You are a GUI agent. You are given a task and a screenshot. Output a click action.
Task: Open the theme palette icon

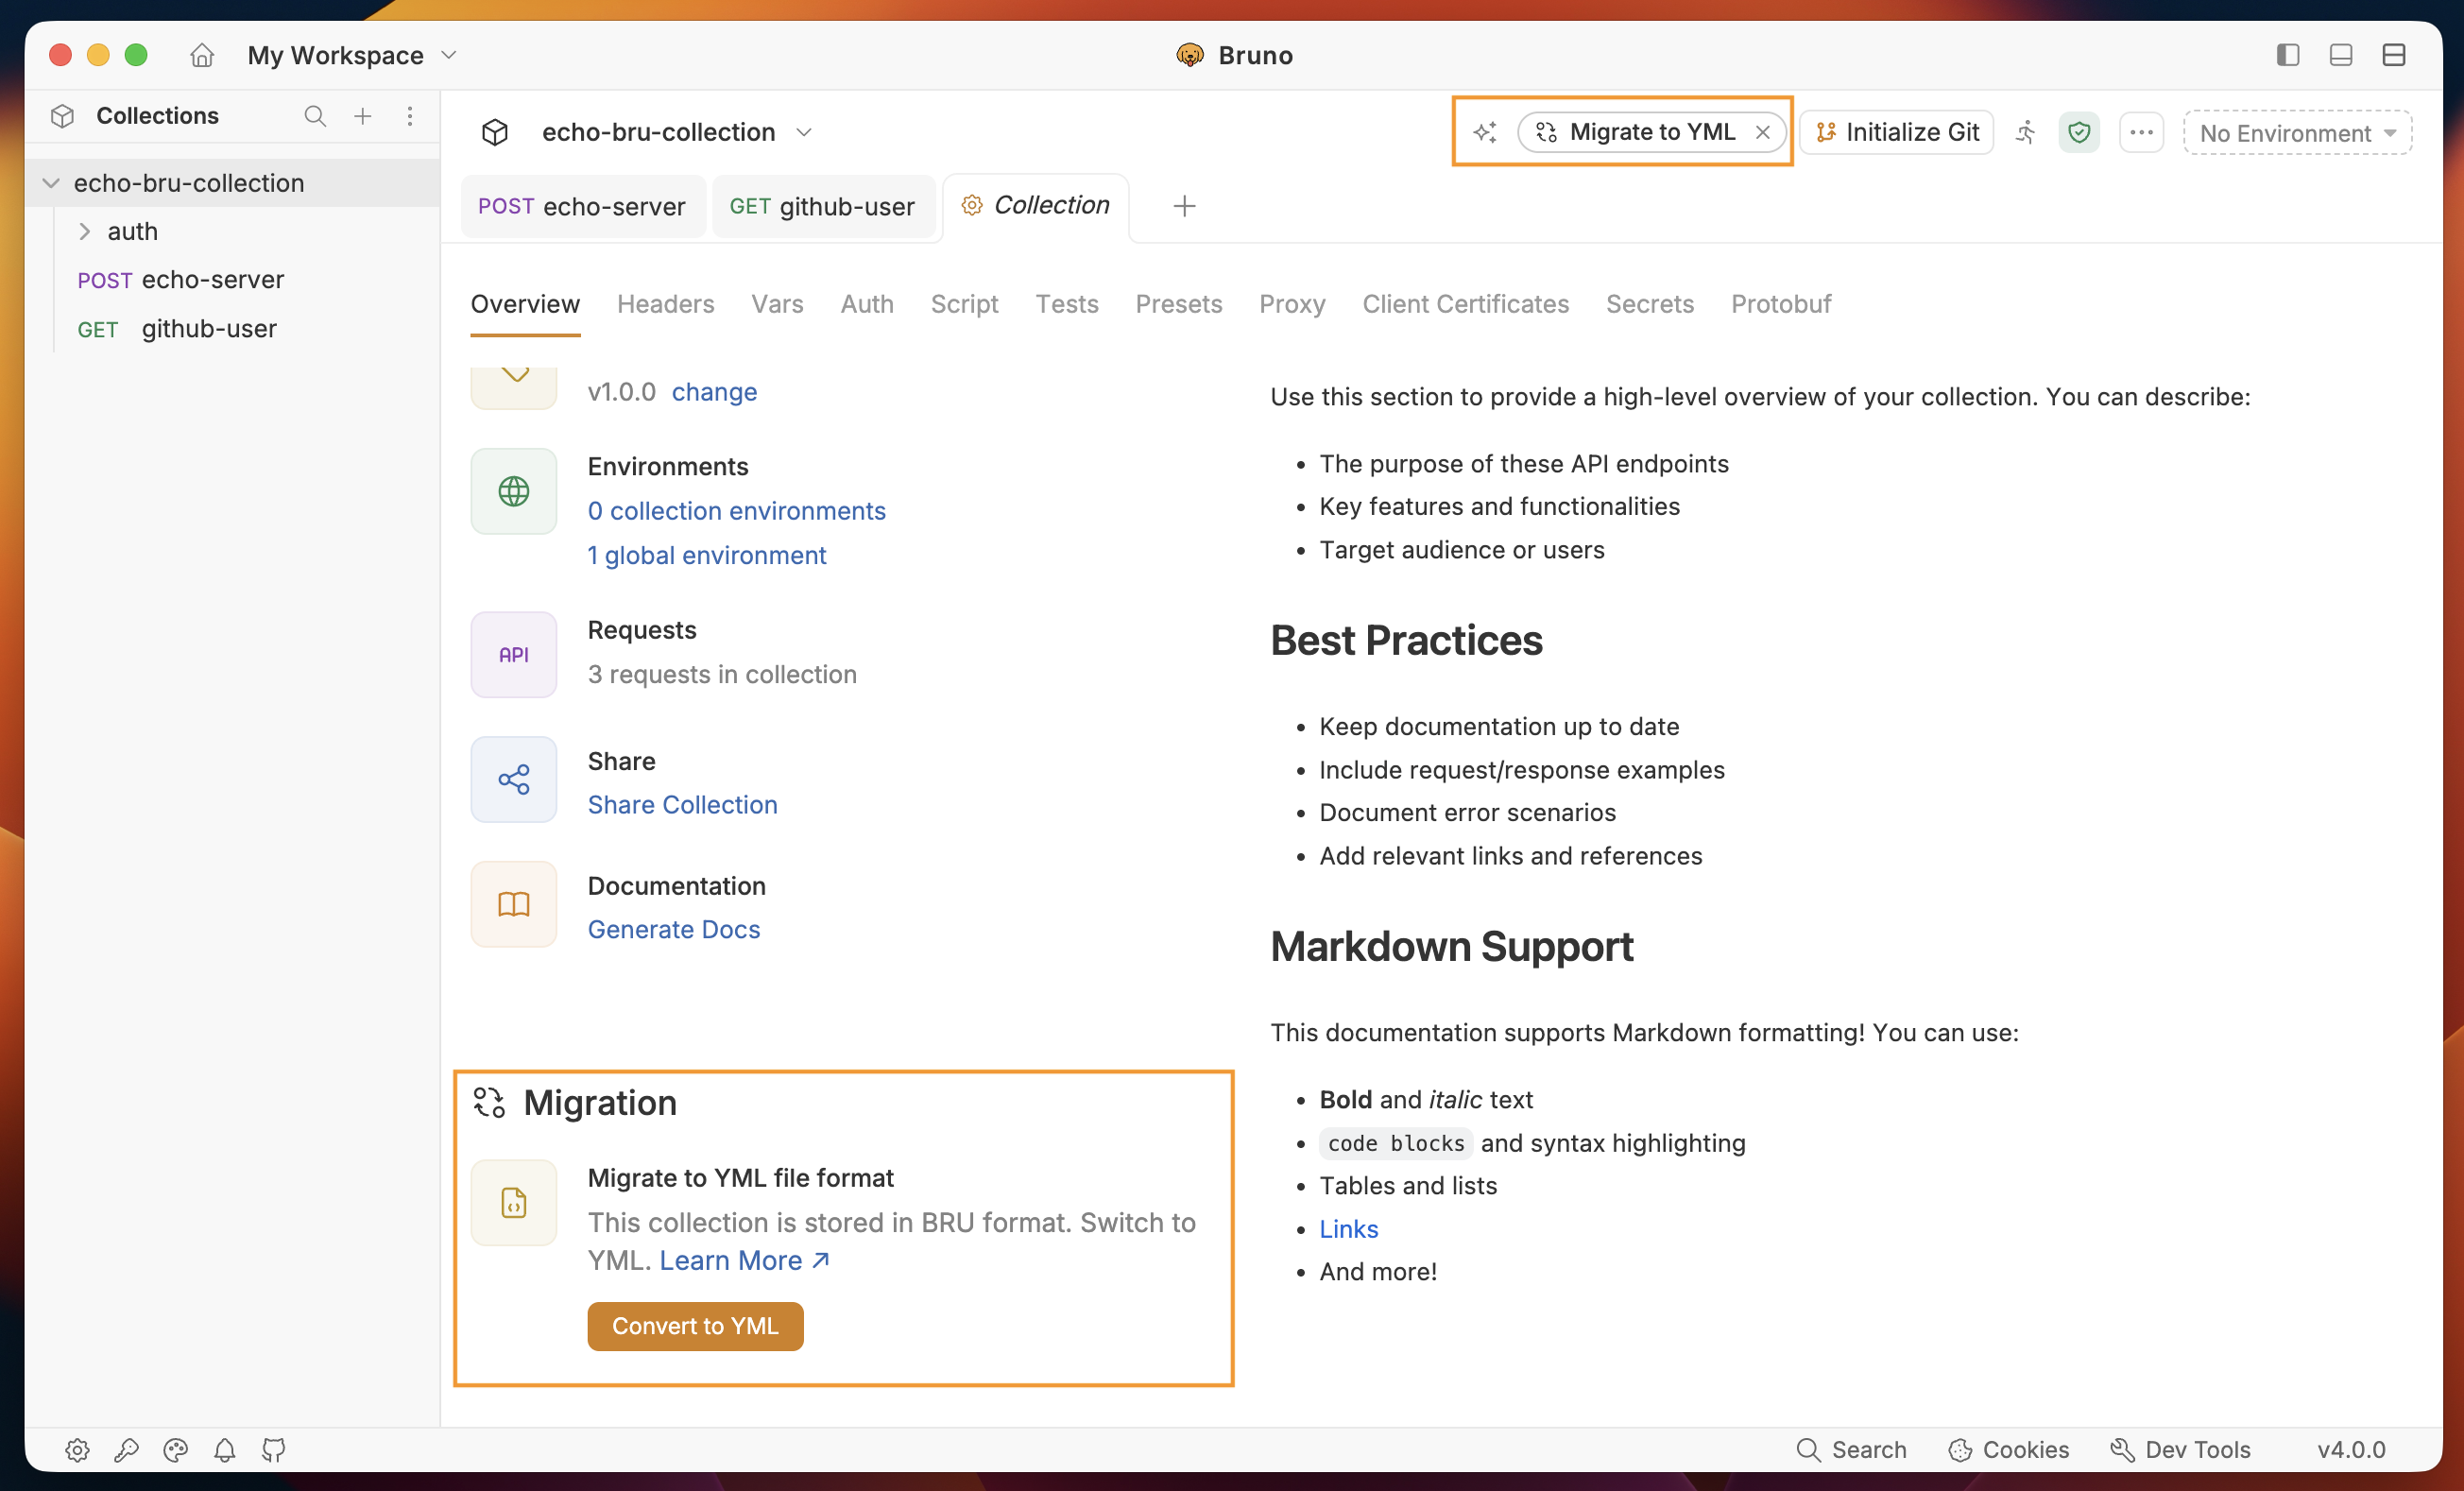175,1450
